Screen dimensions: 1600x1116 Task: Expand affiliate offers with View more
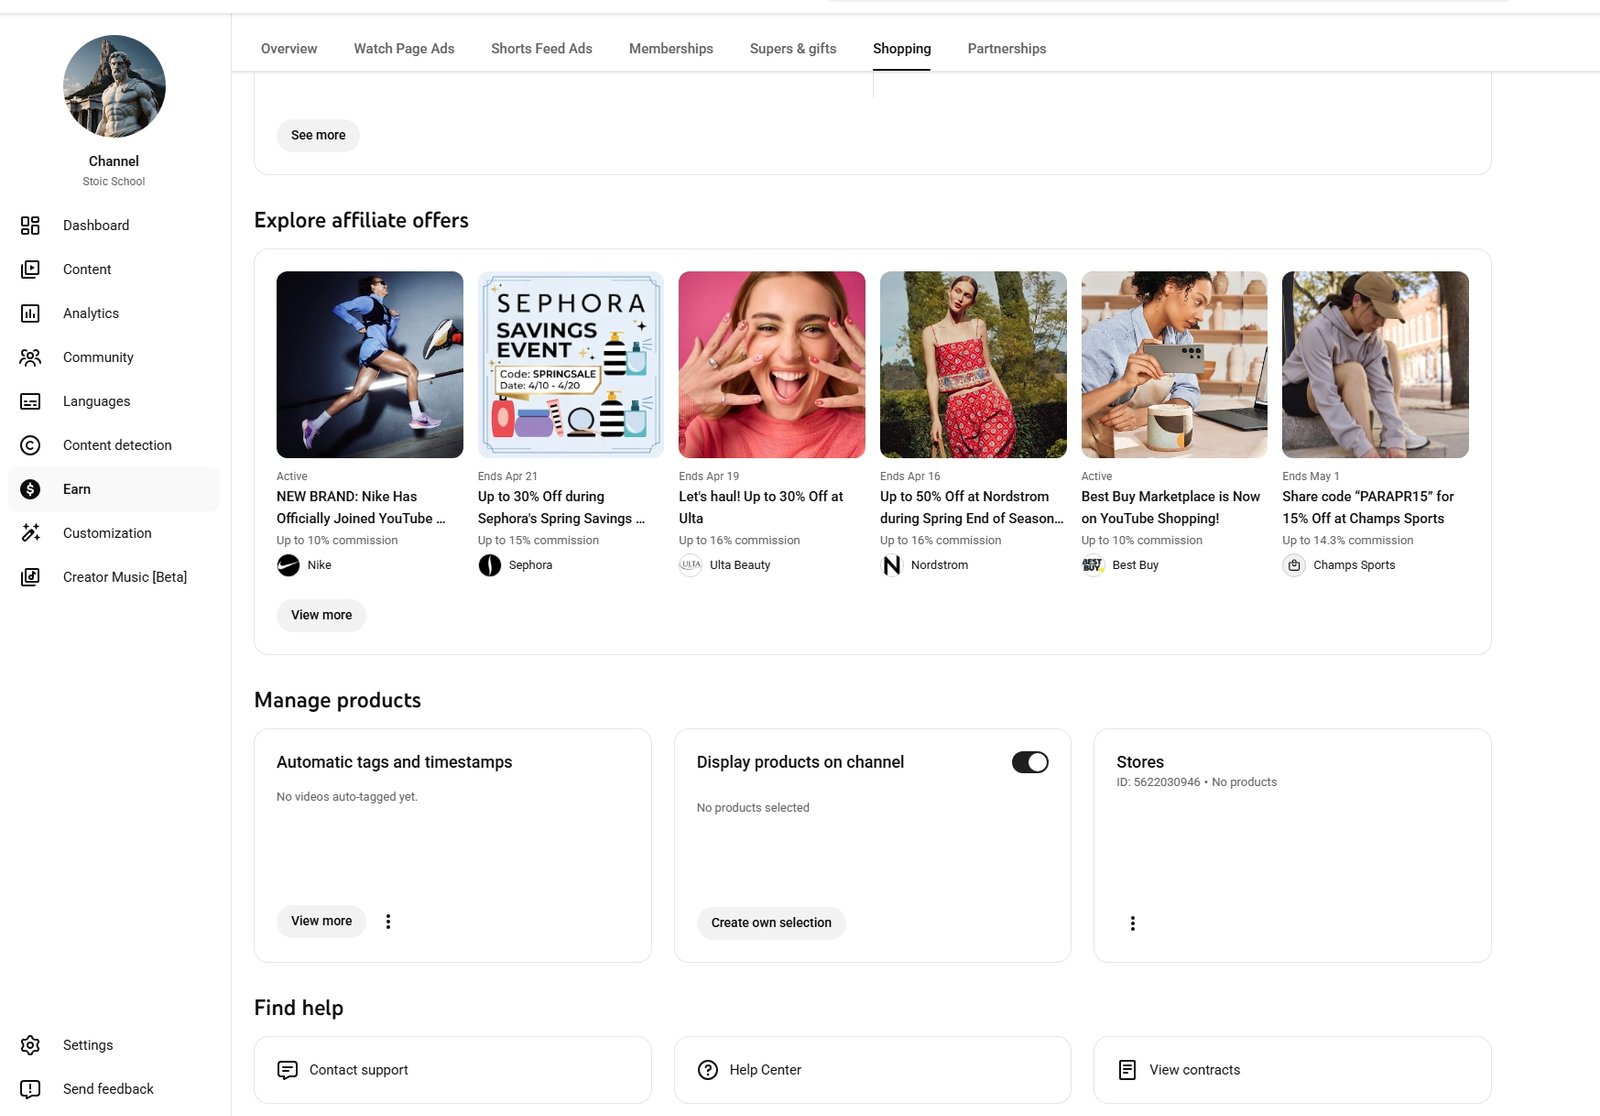[x=321, y=615]
